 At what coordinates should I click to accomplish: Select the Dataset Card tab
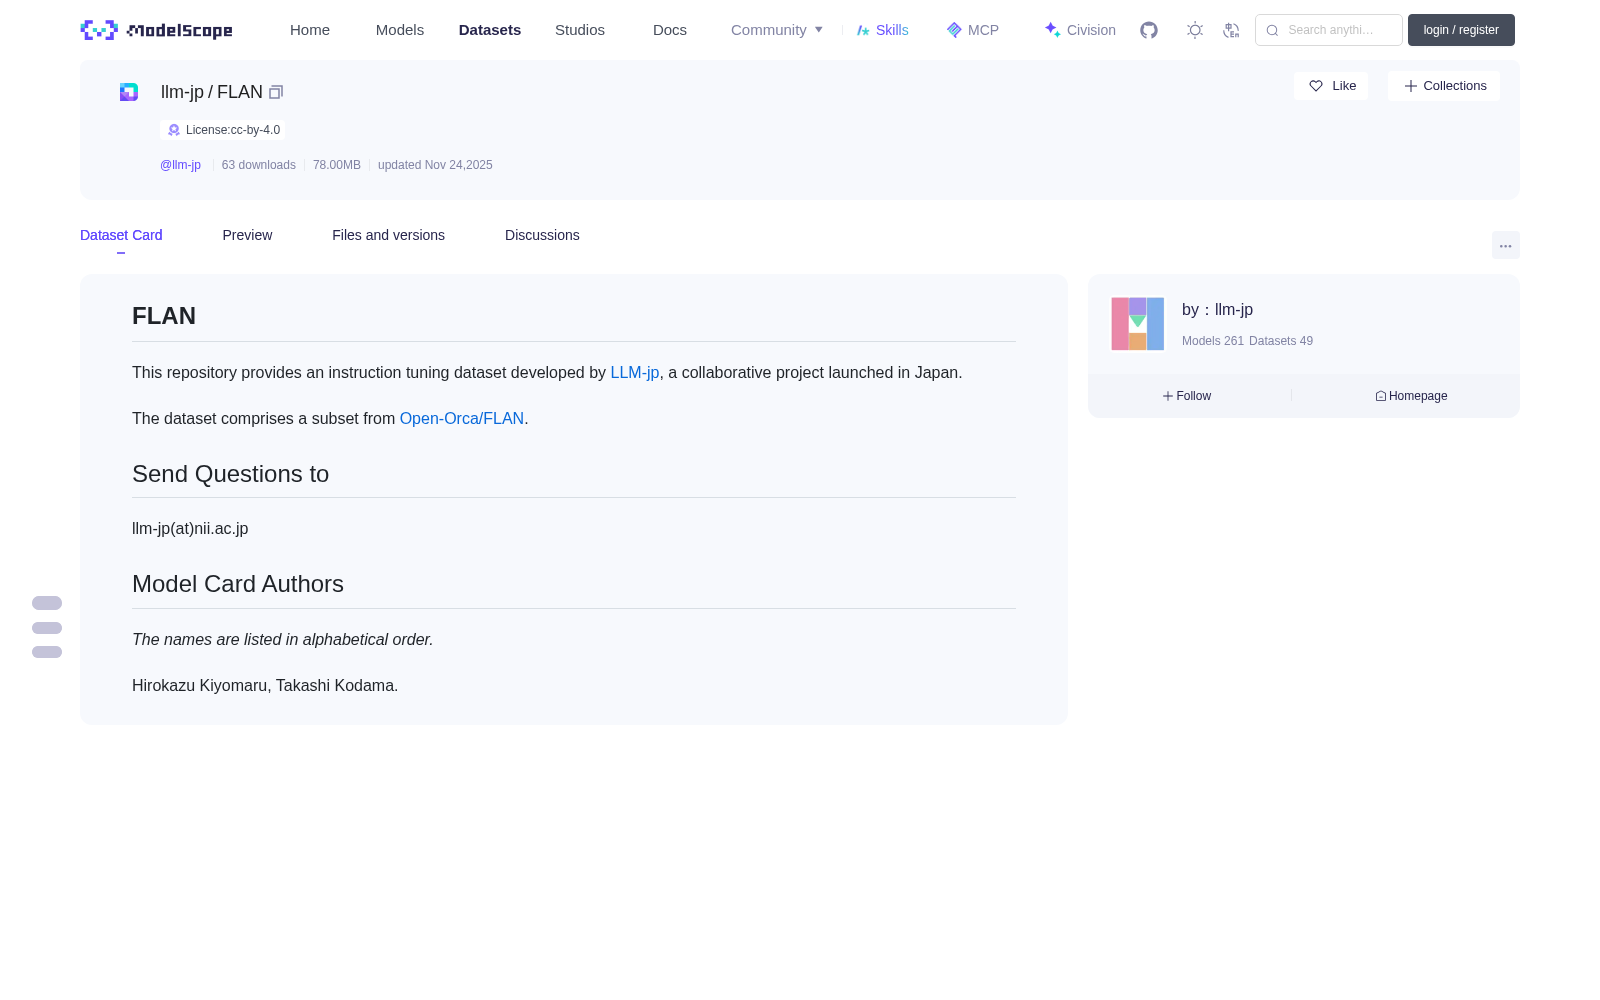pyautogui.click(x=121, y=235)
